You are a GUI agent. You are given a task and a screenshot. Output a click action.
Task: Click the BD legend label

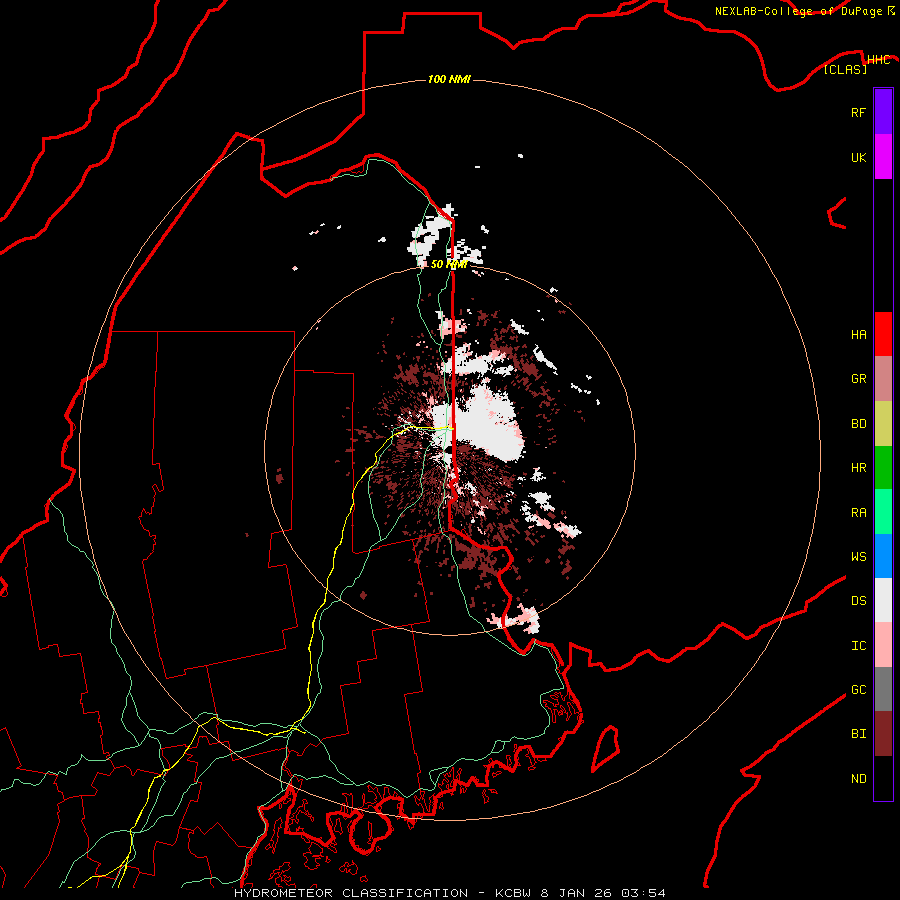858,424
